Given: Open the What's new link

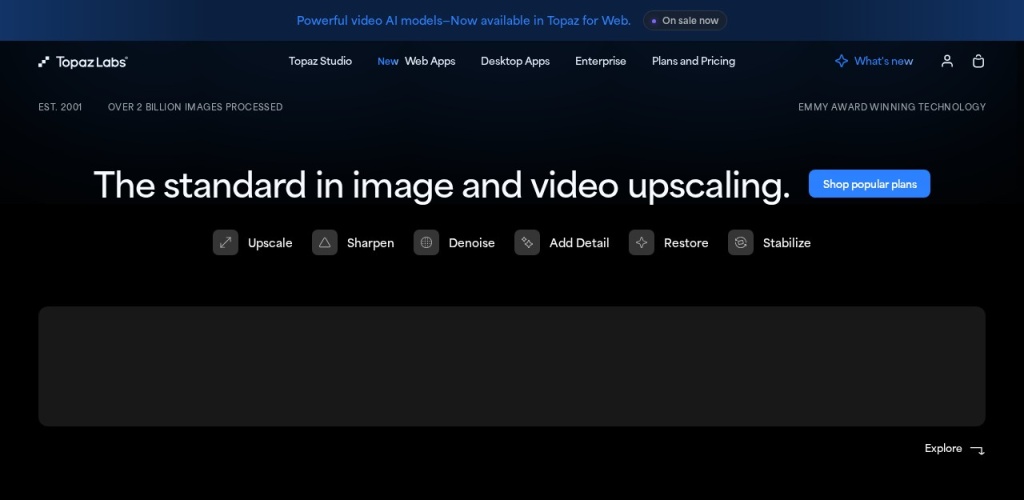Looking at the screenshot, I should click(884, 61).
